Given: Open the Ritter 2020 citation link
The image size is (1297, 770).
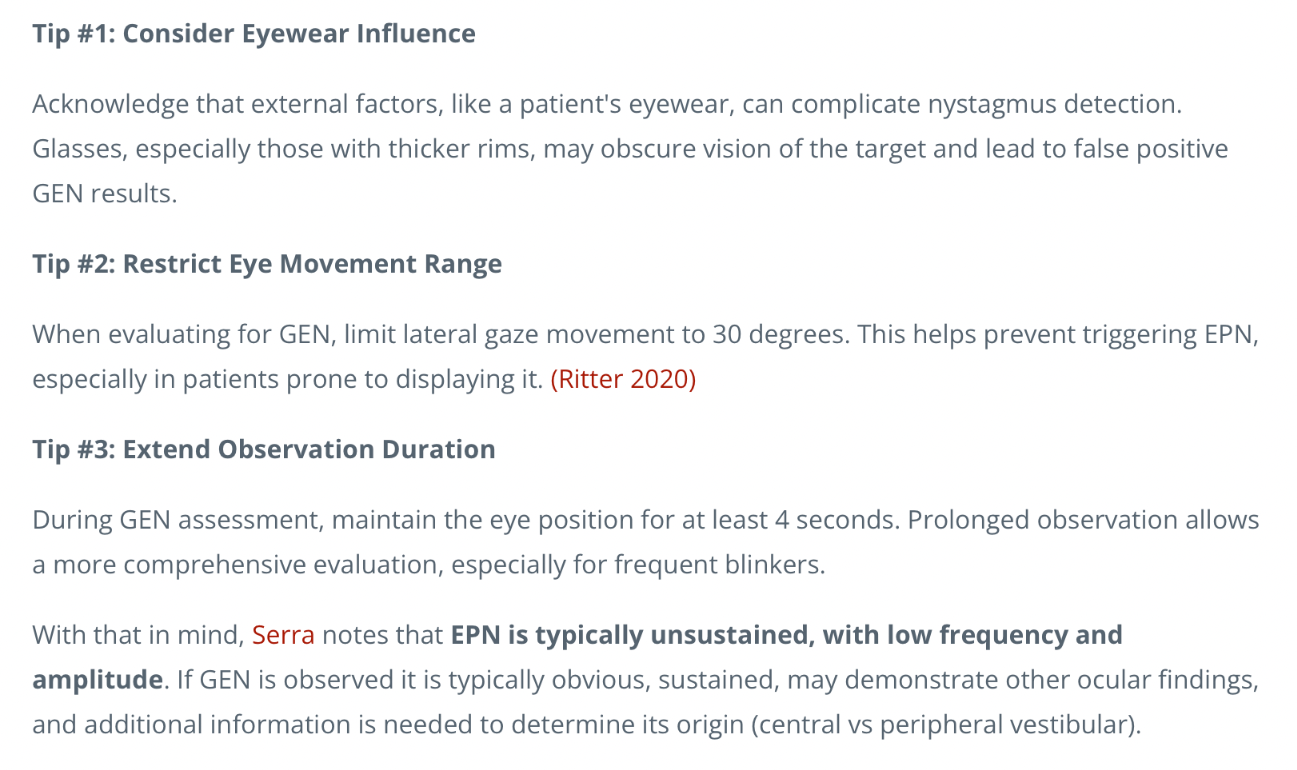Looking at the screenshot, I should (623, 380).
